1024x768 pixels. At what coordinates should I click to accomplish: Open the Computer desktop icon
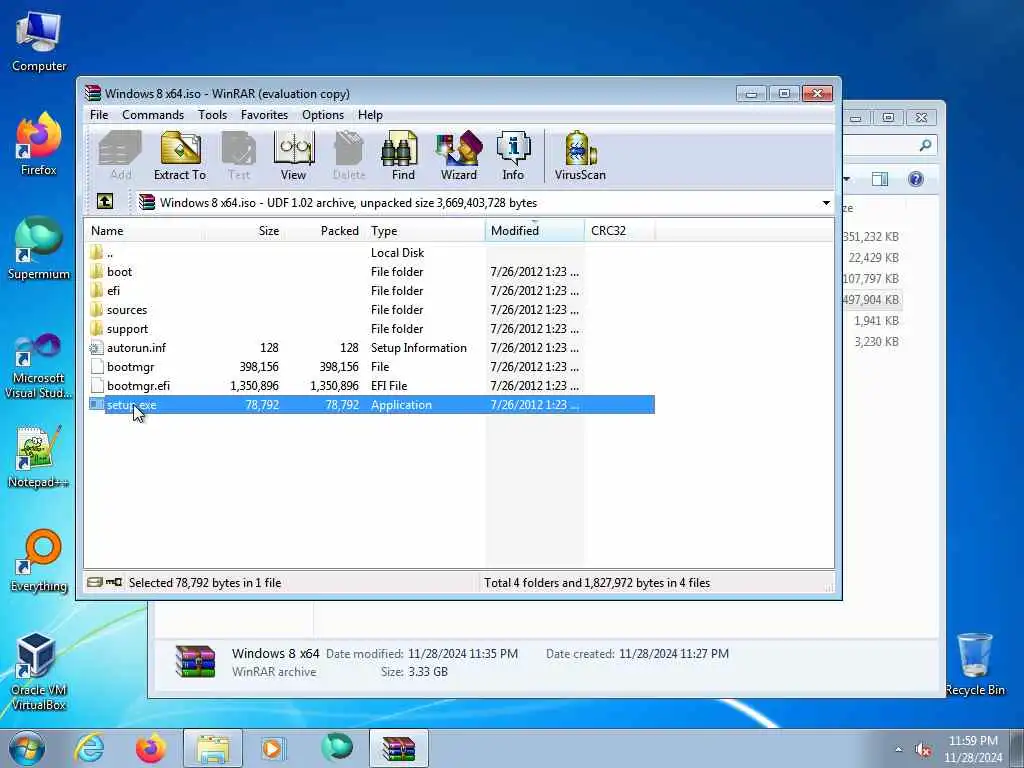[39, 40]
